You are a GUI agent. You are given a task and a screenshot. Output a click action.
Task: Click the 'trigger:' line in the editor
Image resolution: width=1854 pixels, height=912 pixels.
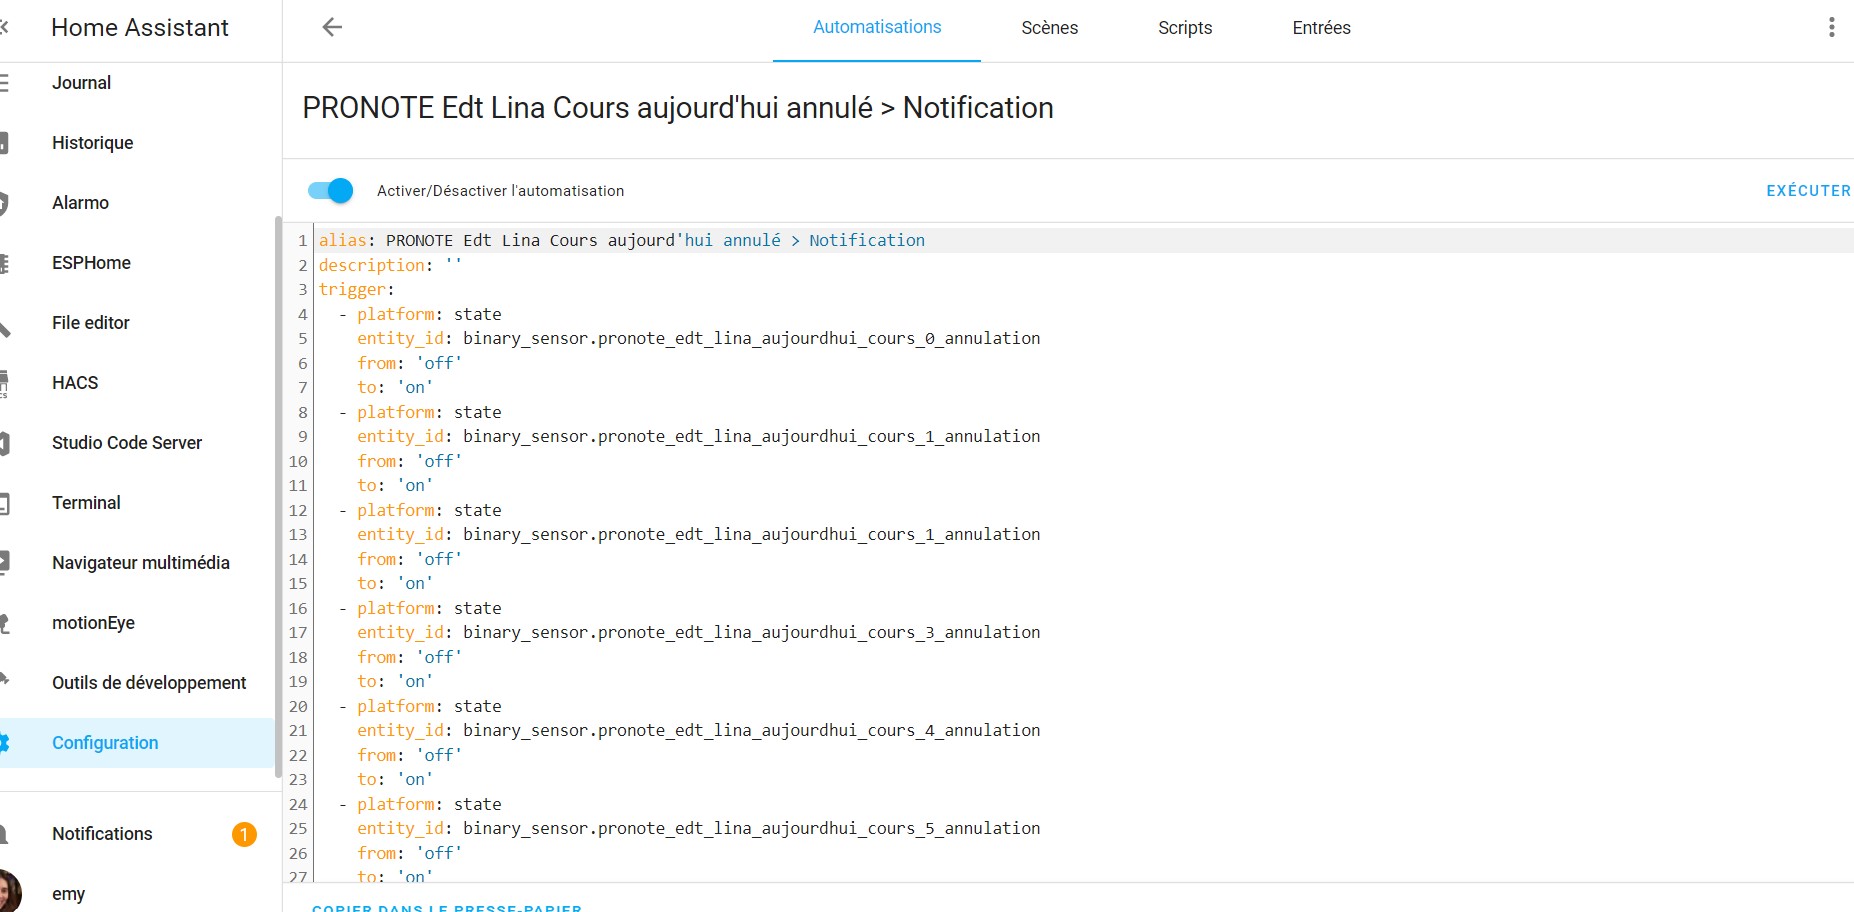click(x=357, y=289)
